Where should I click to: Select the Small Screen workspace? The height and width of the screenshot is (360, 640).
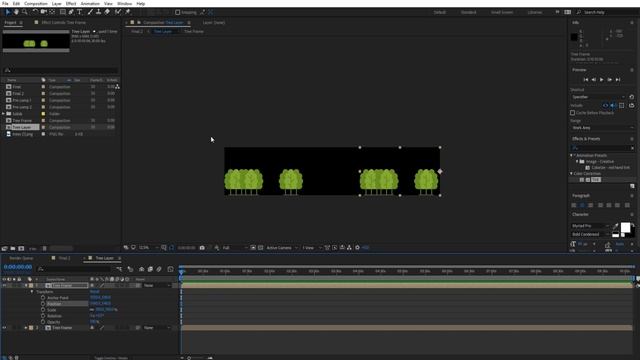coord(502,12)
